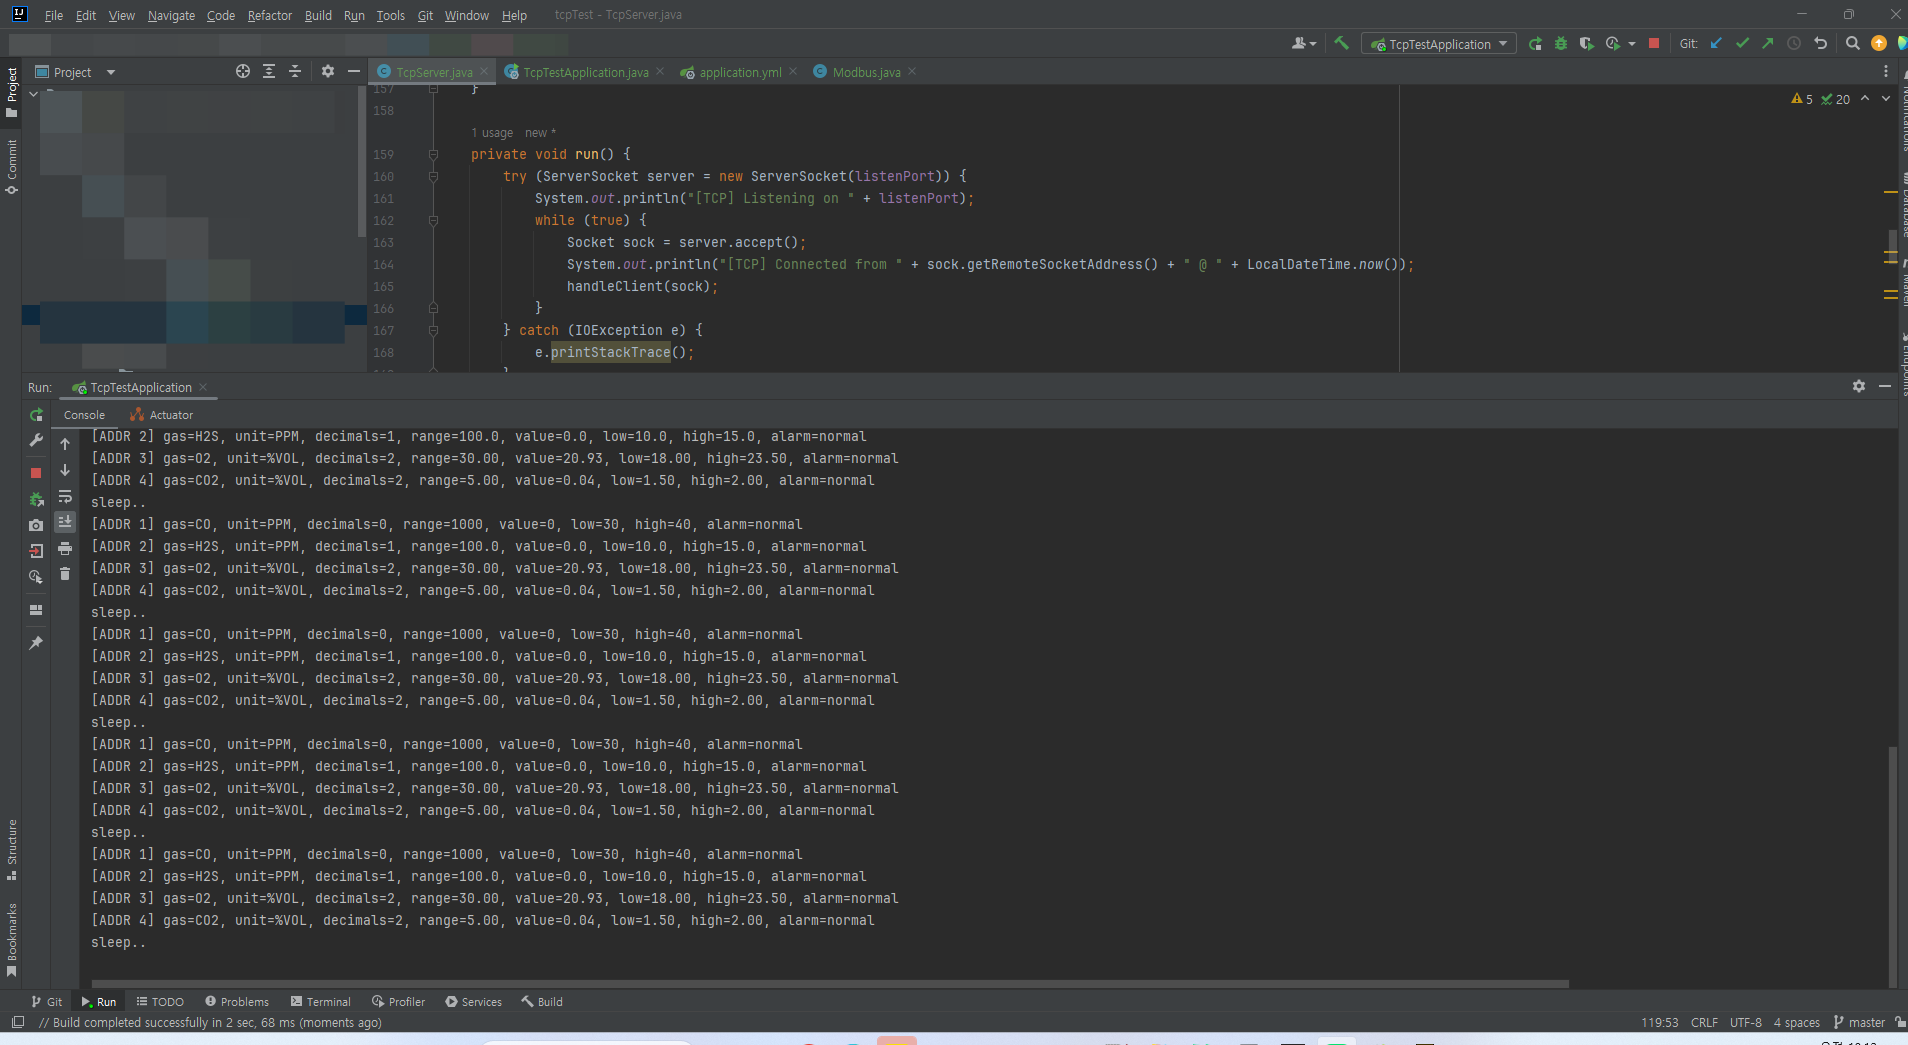Image resolution: width=1908 pixels, height=1045 pixels.
Task: Click the Build Project hammer icon
Action: [1341, 43]
